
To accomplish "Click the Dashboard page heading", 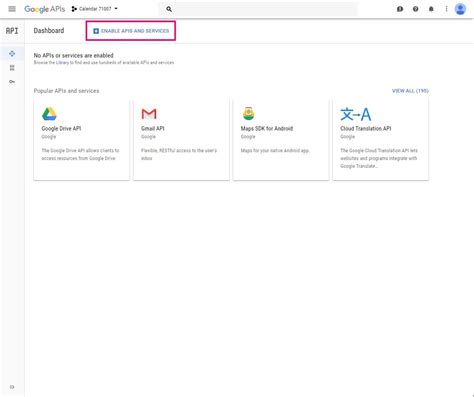I will [49, 31].
